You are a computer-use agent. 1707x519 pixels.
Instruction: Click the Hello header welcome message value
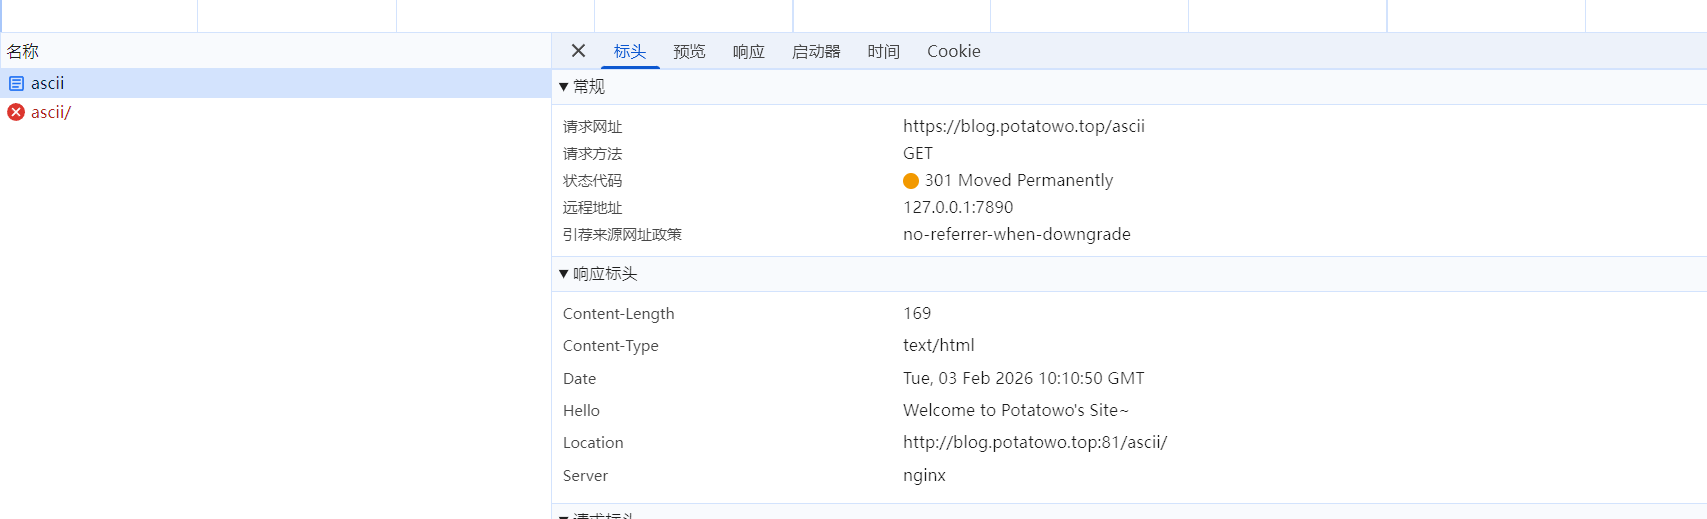1015,411
